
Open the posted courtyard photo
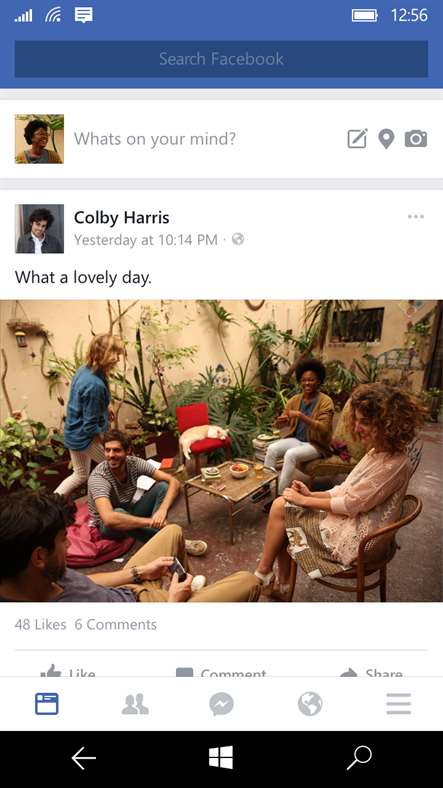click(x=222, y=451)
